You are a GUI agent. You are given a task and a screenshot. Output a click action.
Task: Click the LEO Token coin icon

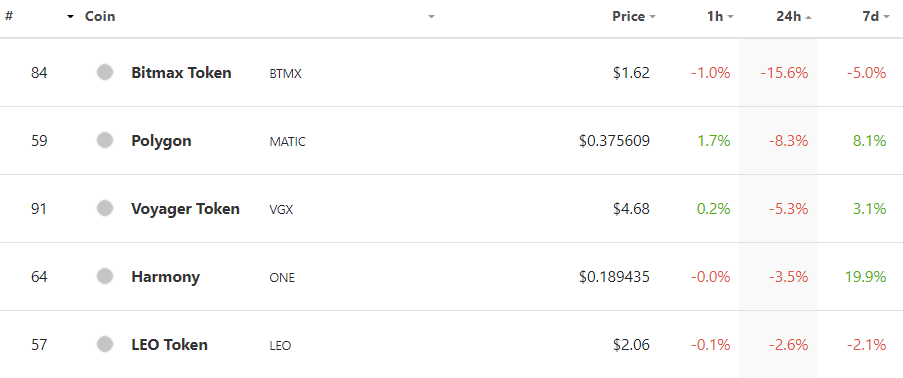pyautogui.click(x=105, y=345)
